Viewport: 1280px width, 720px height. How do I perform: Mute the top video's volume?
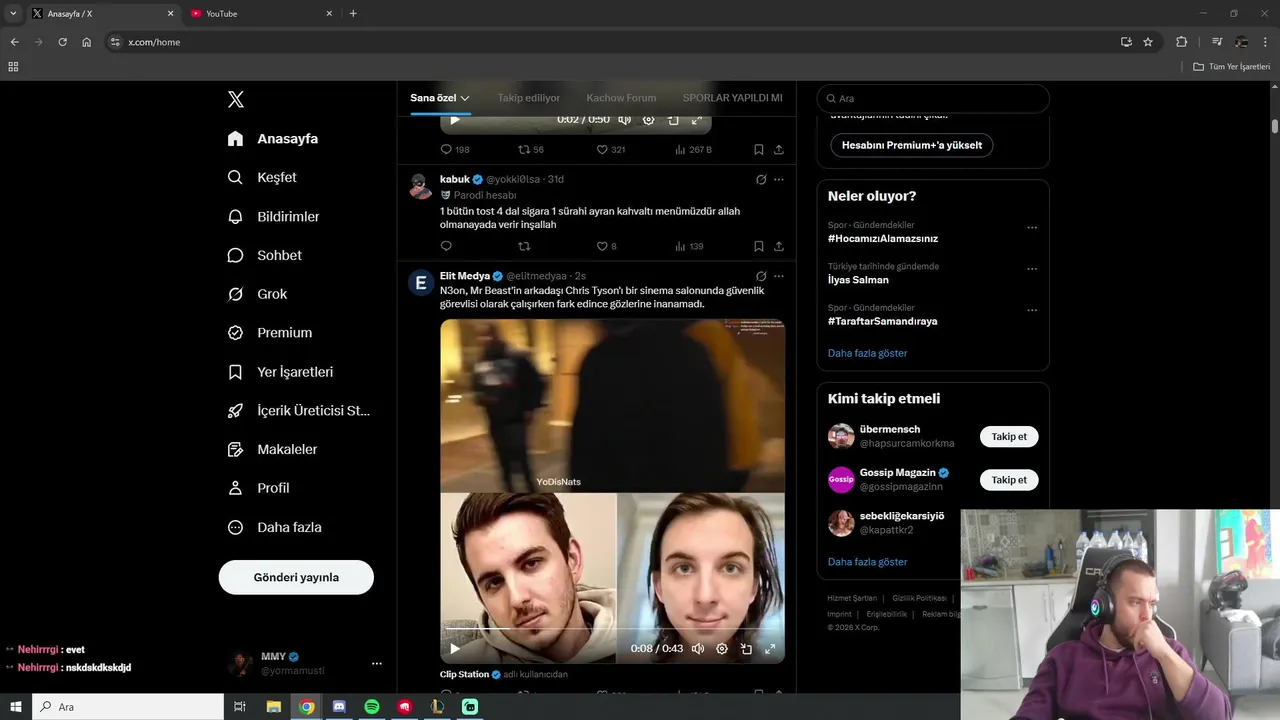click(624, 120)
